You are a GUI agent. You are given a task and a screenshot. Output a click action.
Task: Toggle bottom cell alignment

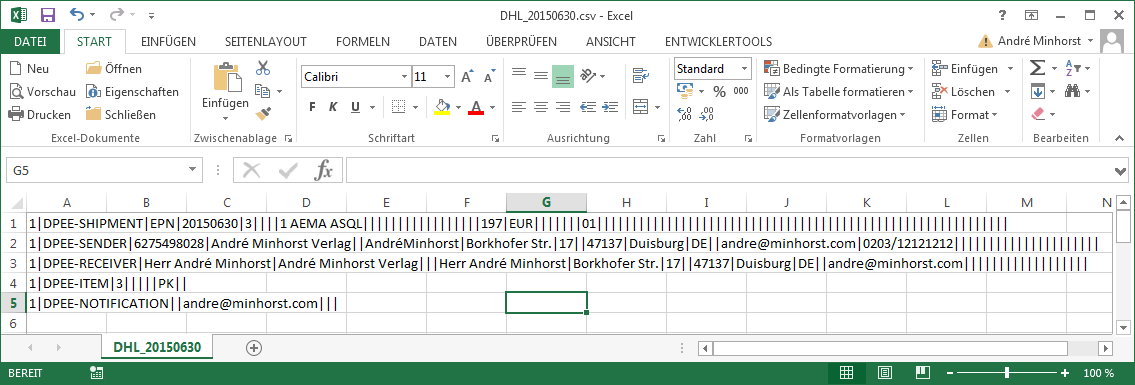click(x=563, y=76)
